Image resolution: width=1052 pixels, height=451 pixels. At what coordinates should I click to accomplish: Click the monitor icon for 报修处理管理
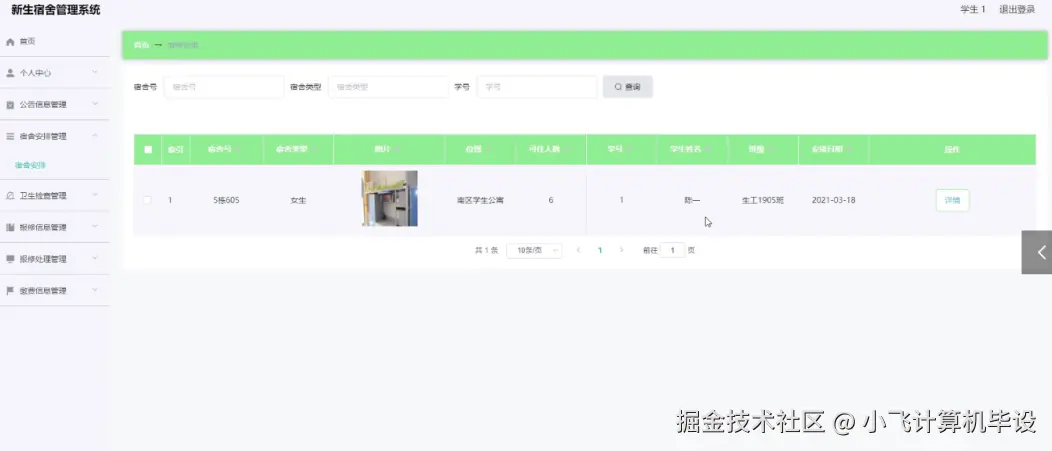(x=10, y=259)
